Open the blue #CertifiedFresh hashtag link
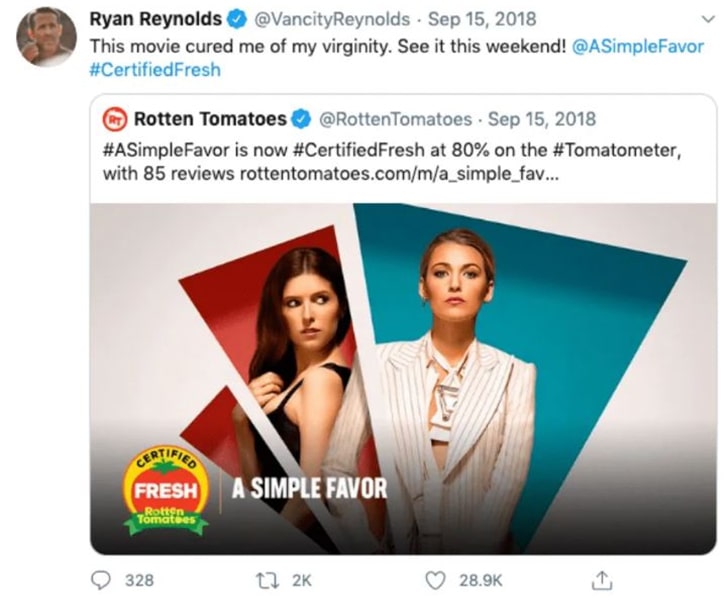This screenshot has height=598, width=728. pos(154,70)
